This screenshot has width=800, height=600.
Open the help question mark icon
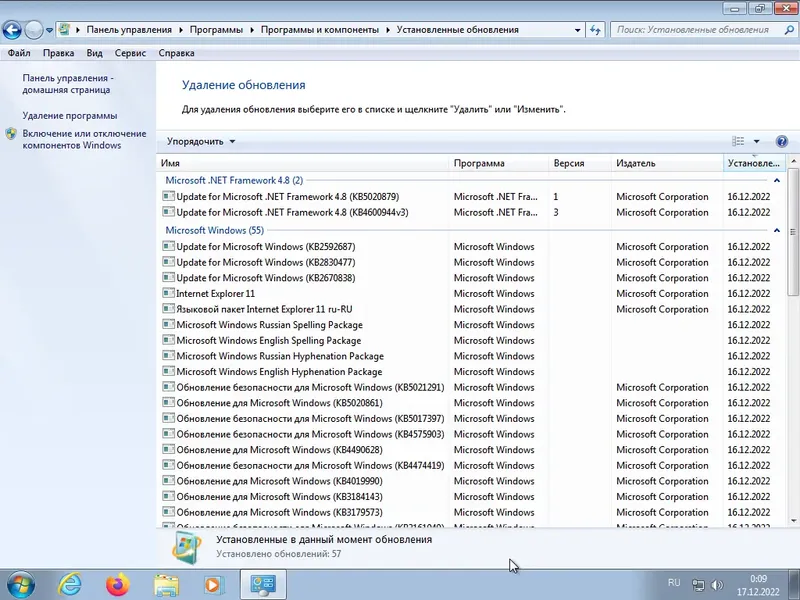point(781,141)
